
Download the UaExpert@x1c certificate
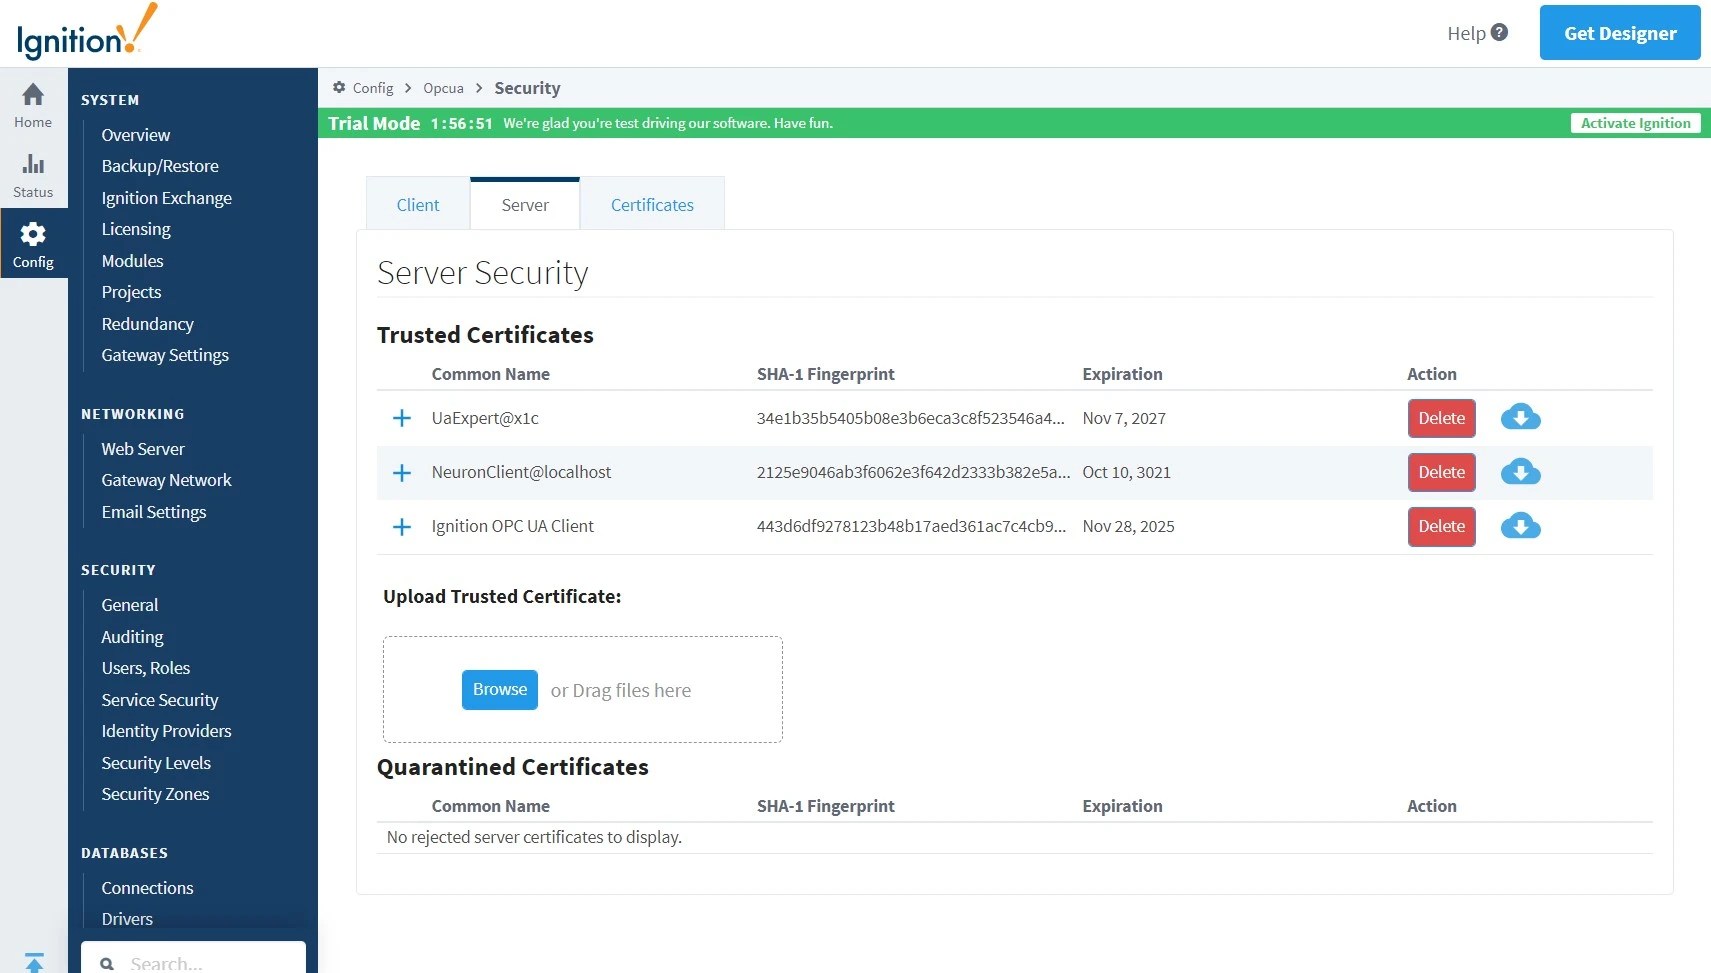coord(1520,418)
